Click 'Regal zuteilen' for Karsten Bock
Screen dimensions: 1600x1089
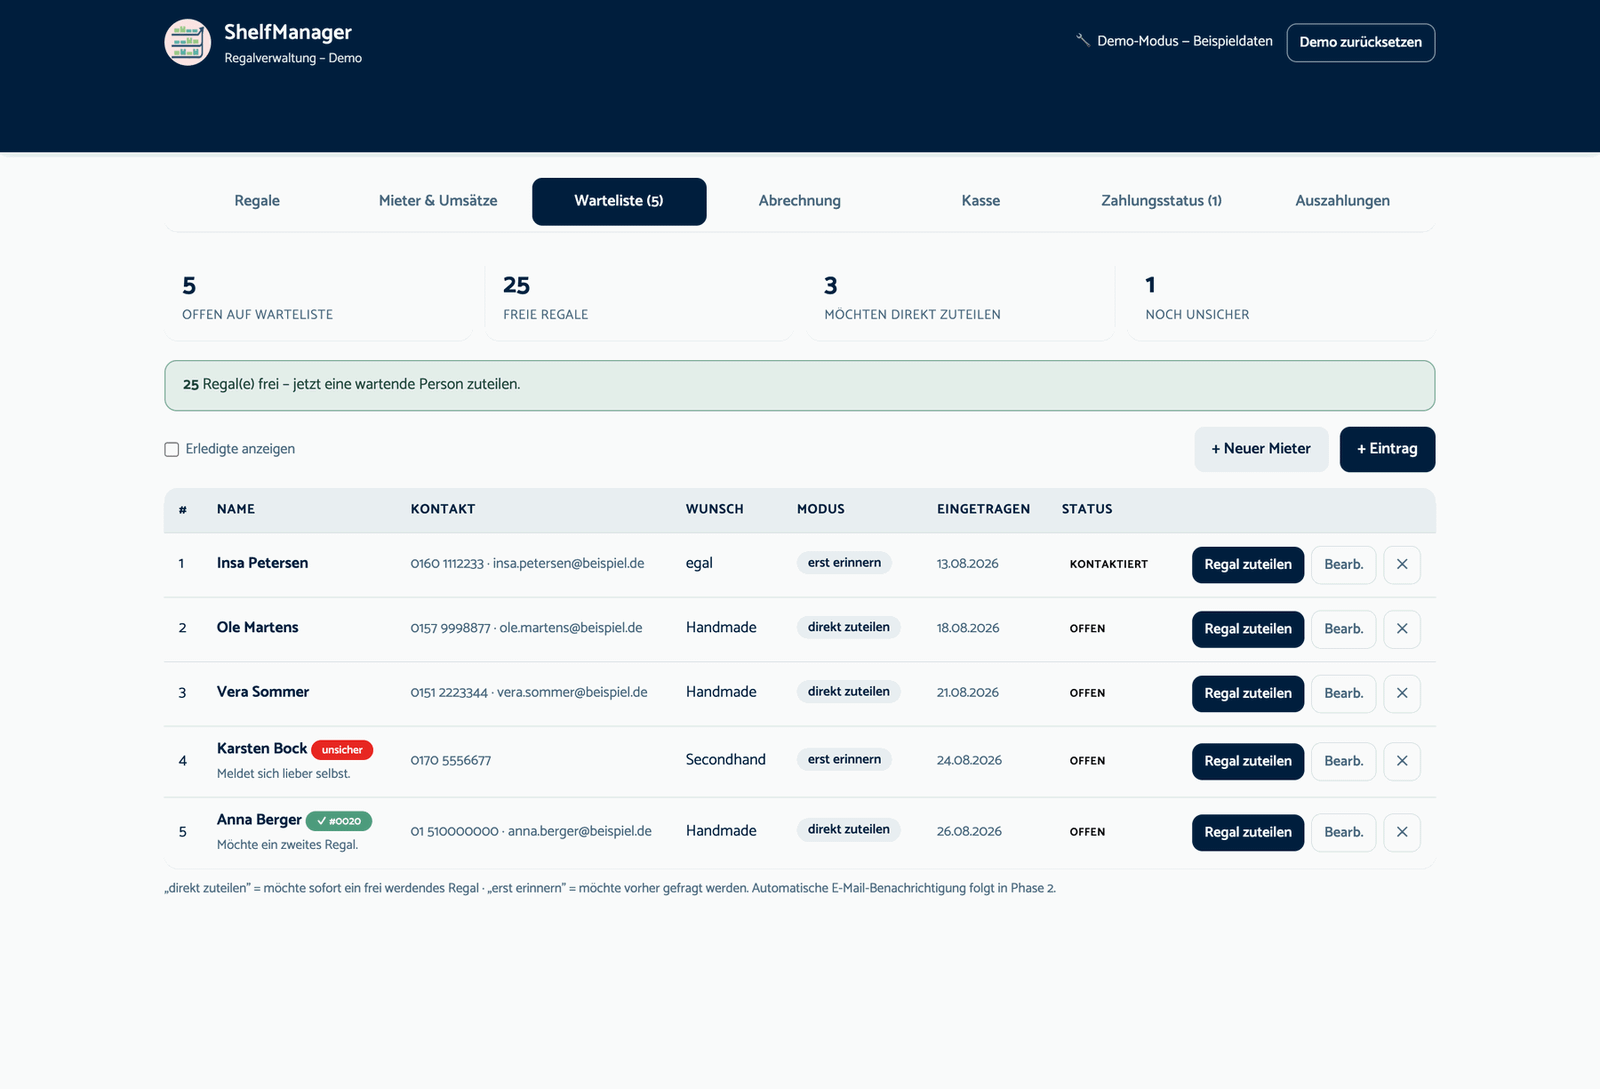pos(1248,761)
